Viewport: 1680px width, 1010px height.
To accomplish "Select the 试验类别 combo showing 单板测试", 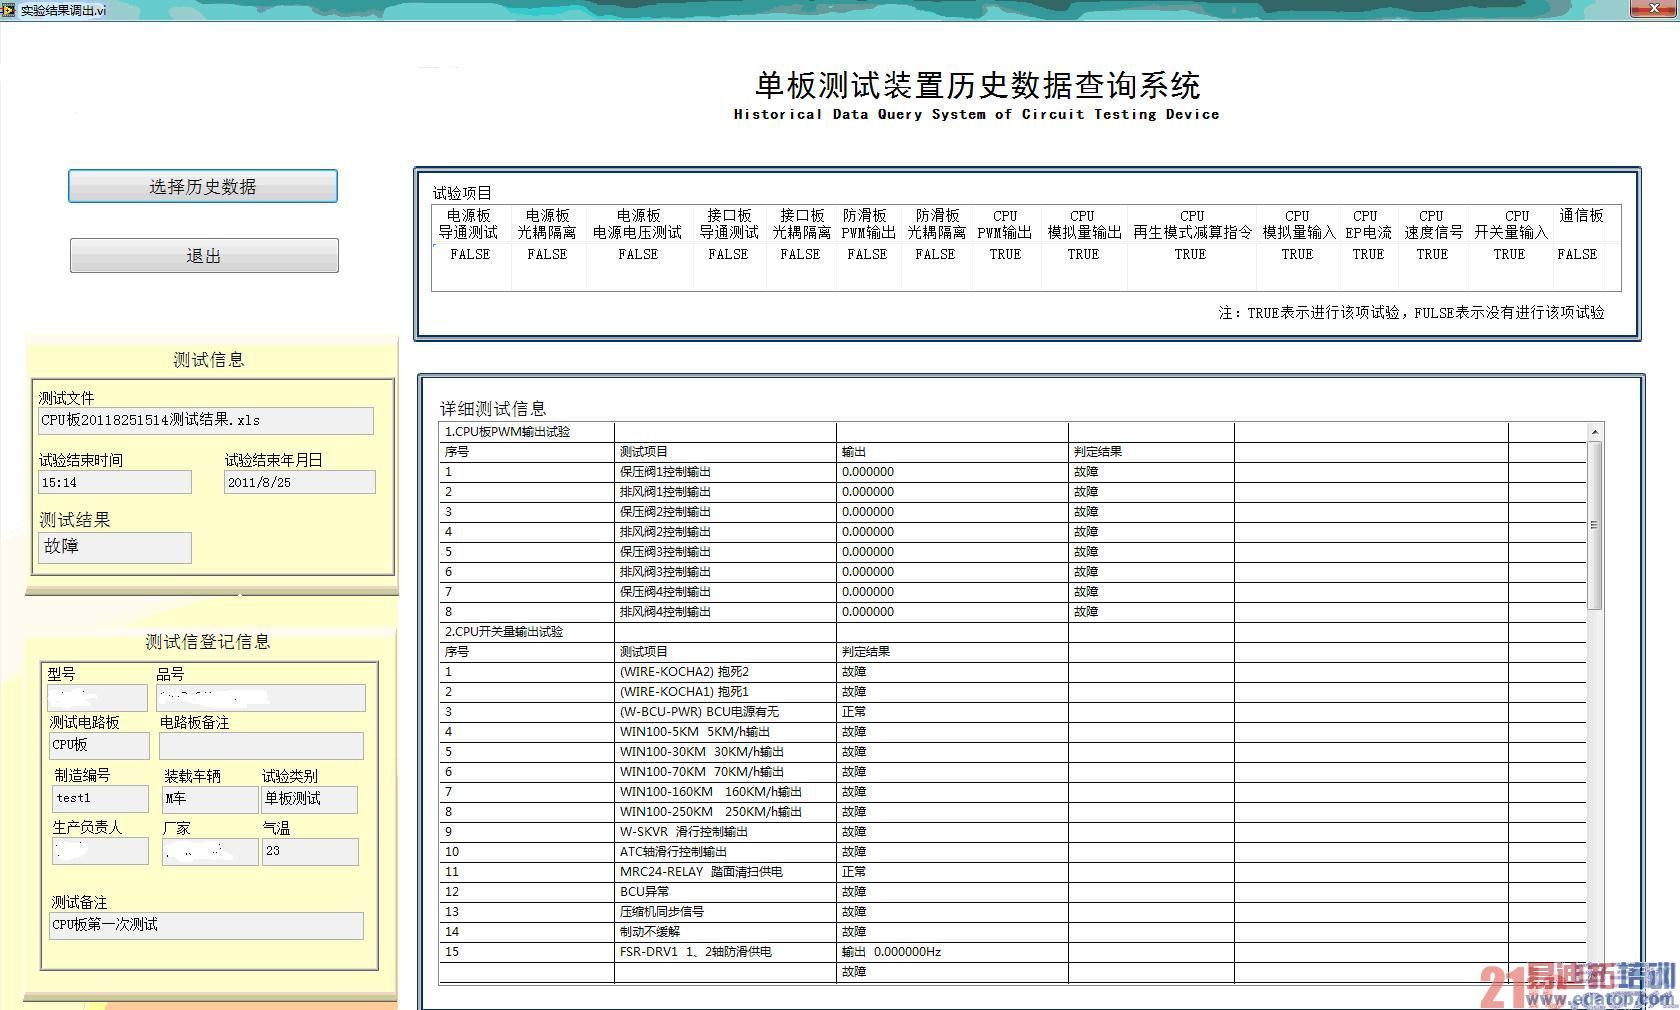I will 310,799.
